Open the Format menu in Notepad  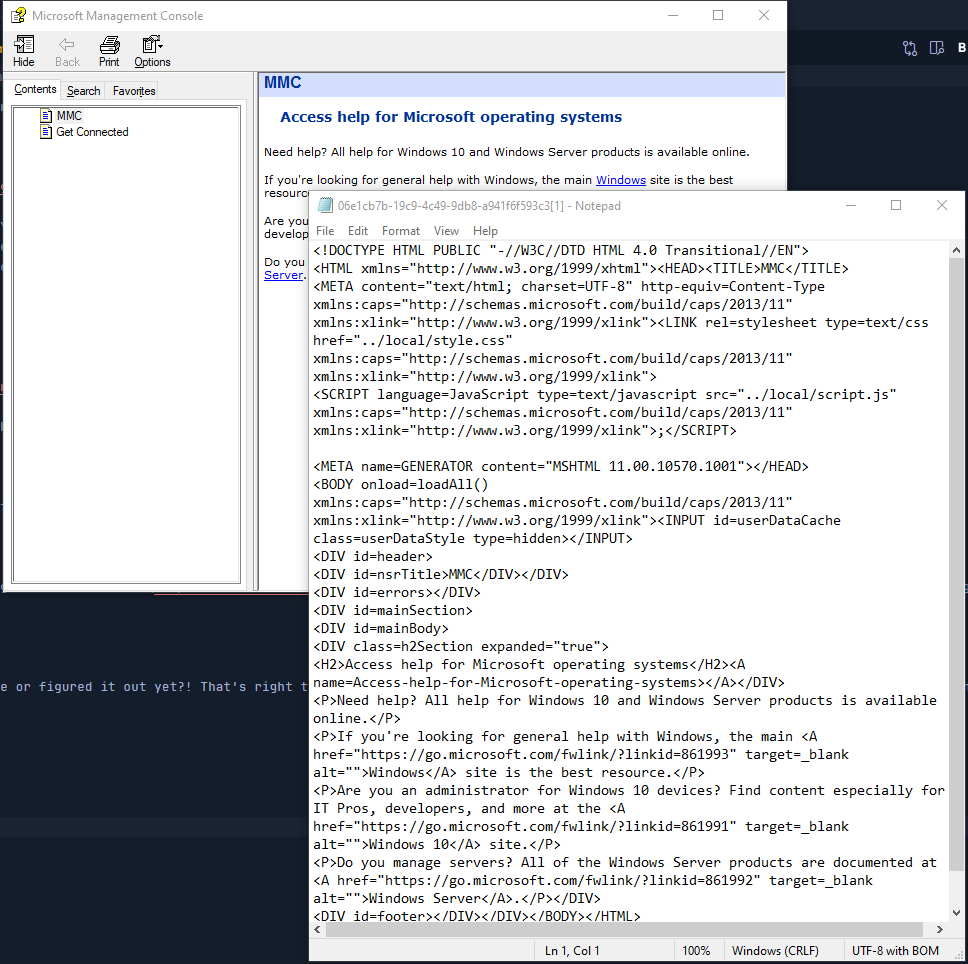click(x=401, y=231)
